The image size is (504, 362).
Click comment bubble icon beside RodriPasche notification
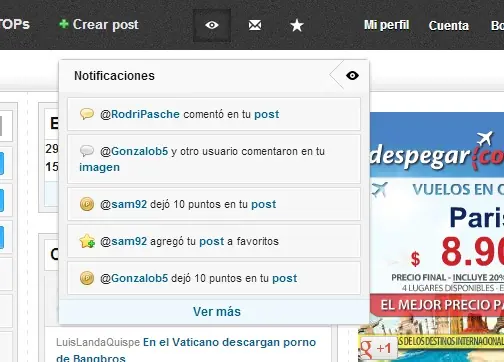(87, 114)
